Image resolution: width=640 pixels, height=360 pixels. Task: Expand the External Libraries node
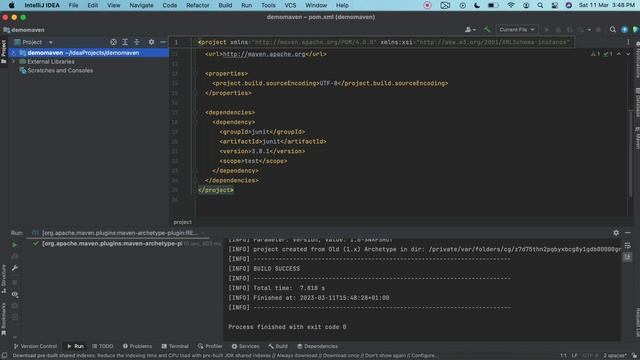[13, 62]
